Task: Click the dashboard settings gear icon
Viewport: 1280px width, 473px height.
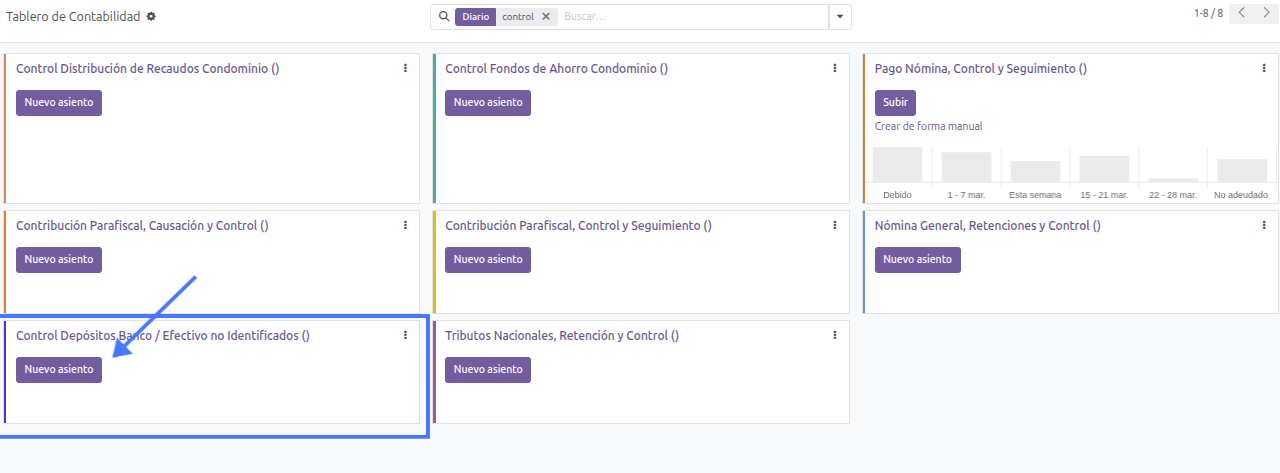Action: (x=151, y=17)
